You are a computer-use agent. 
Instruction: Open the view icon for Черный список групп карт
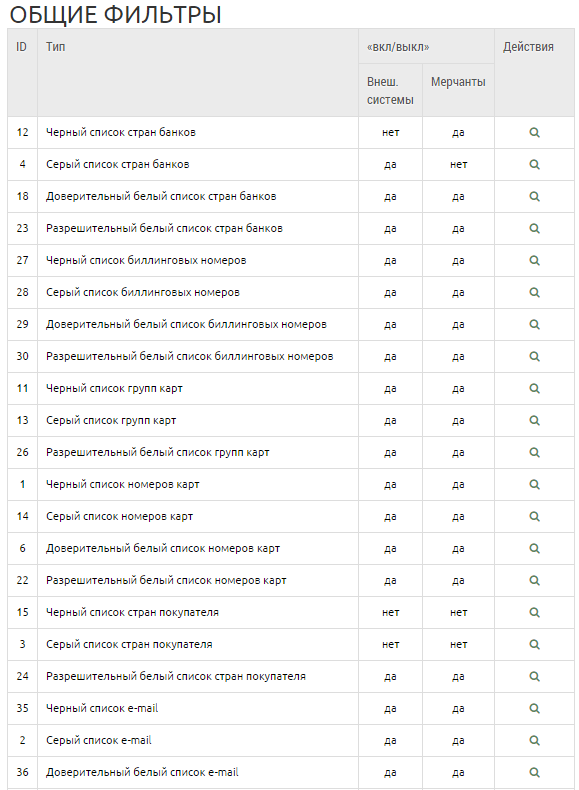[534, 388]
